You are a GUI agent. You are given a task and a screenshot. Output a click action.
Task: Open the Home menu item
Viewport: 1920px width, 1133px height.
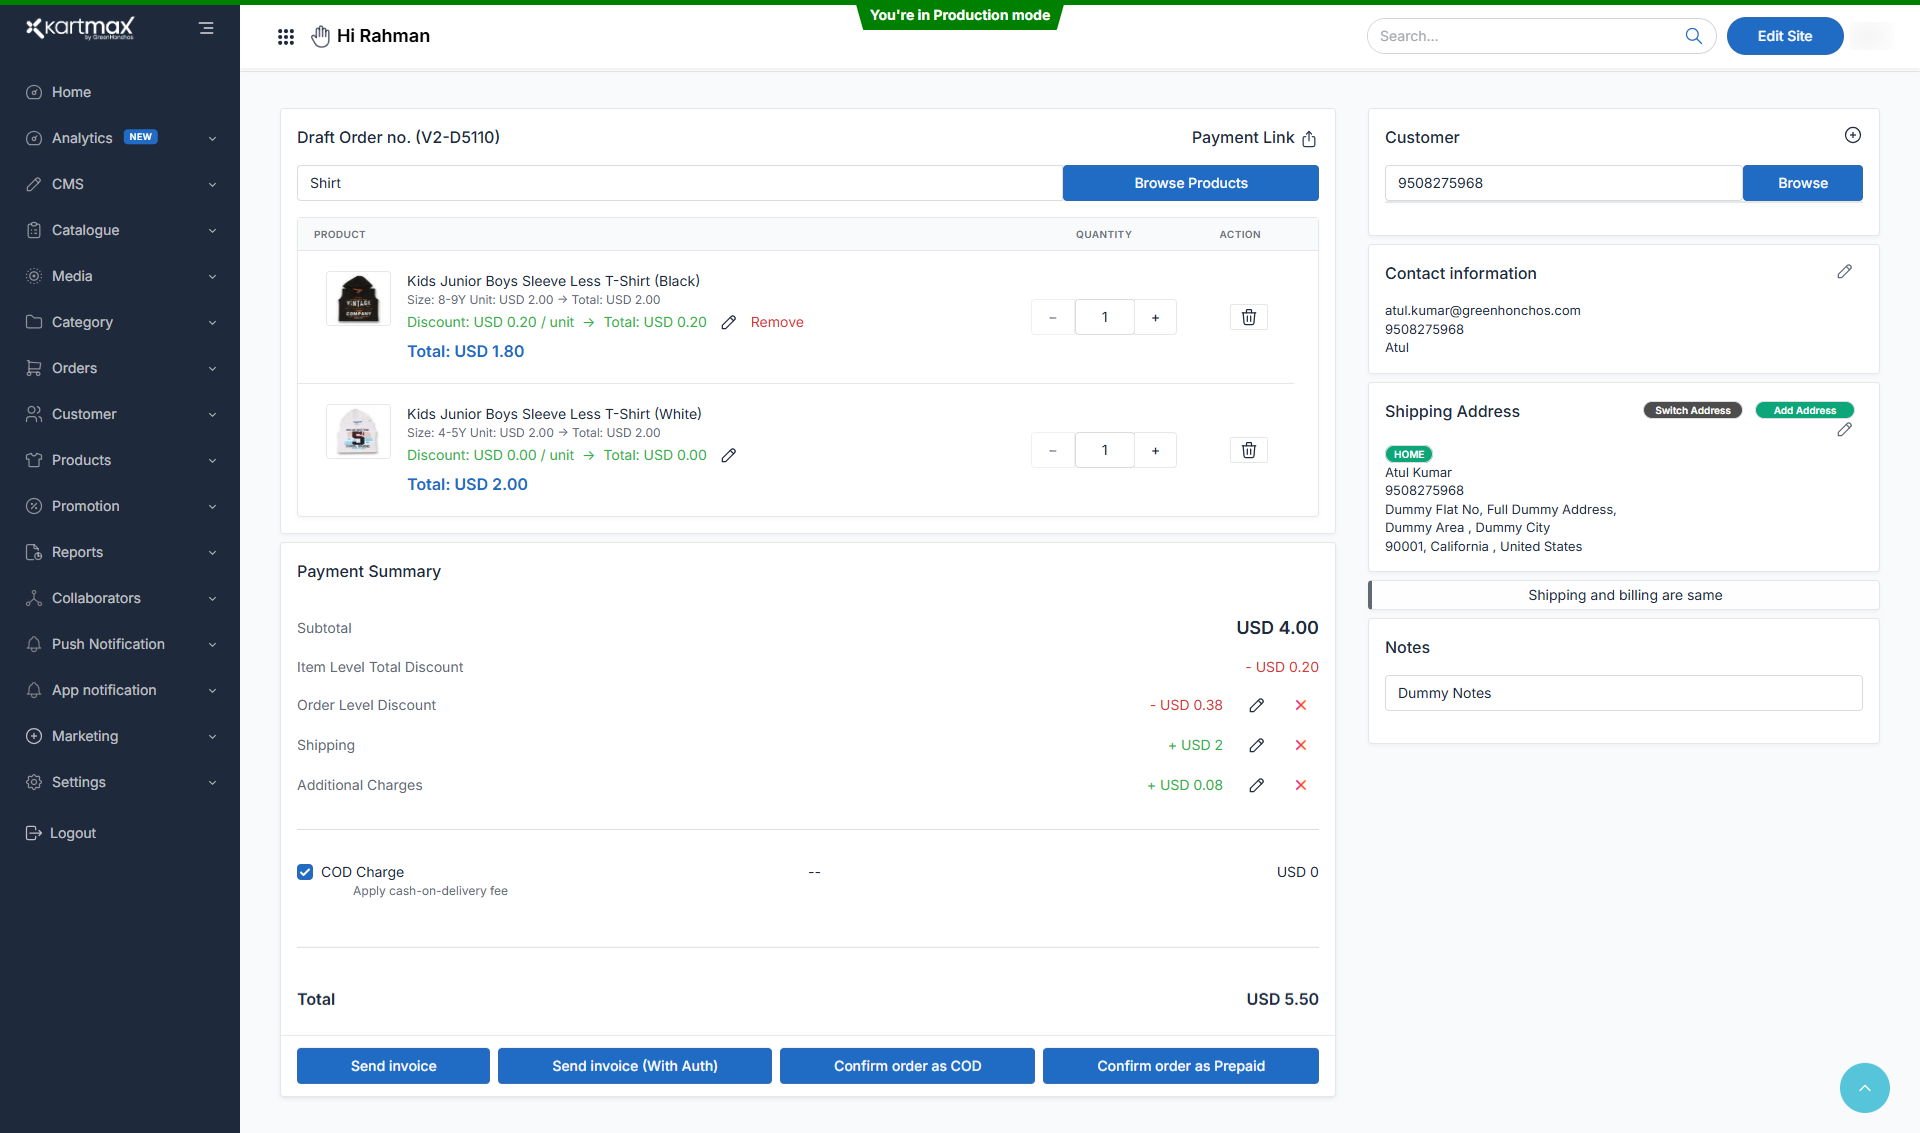(71, 92)
